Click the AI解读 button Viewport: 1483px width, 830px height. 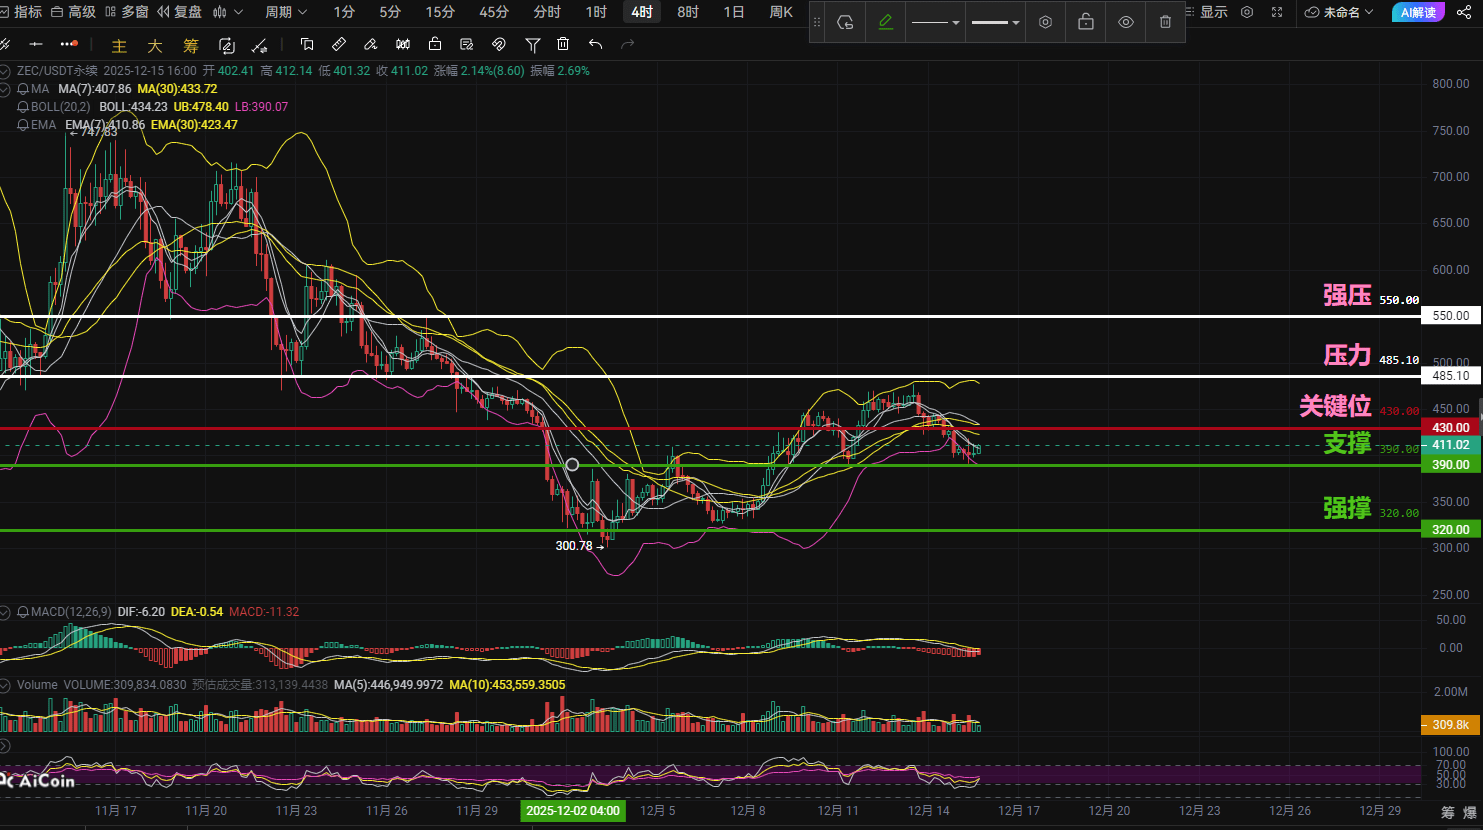click(x=1418, y=12)
